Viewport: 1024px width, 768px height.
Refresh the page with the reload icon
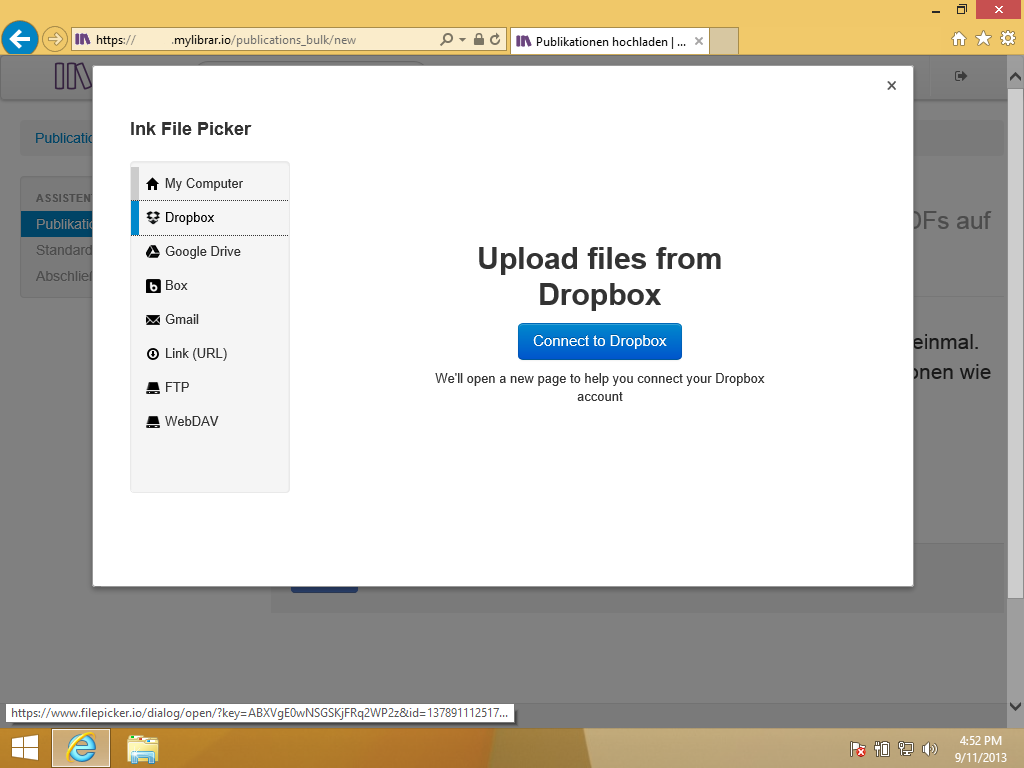pyautogui.click(x=495, y=40)
